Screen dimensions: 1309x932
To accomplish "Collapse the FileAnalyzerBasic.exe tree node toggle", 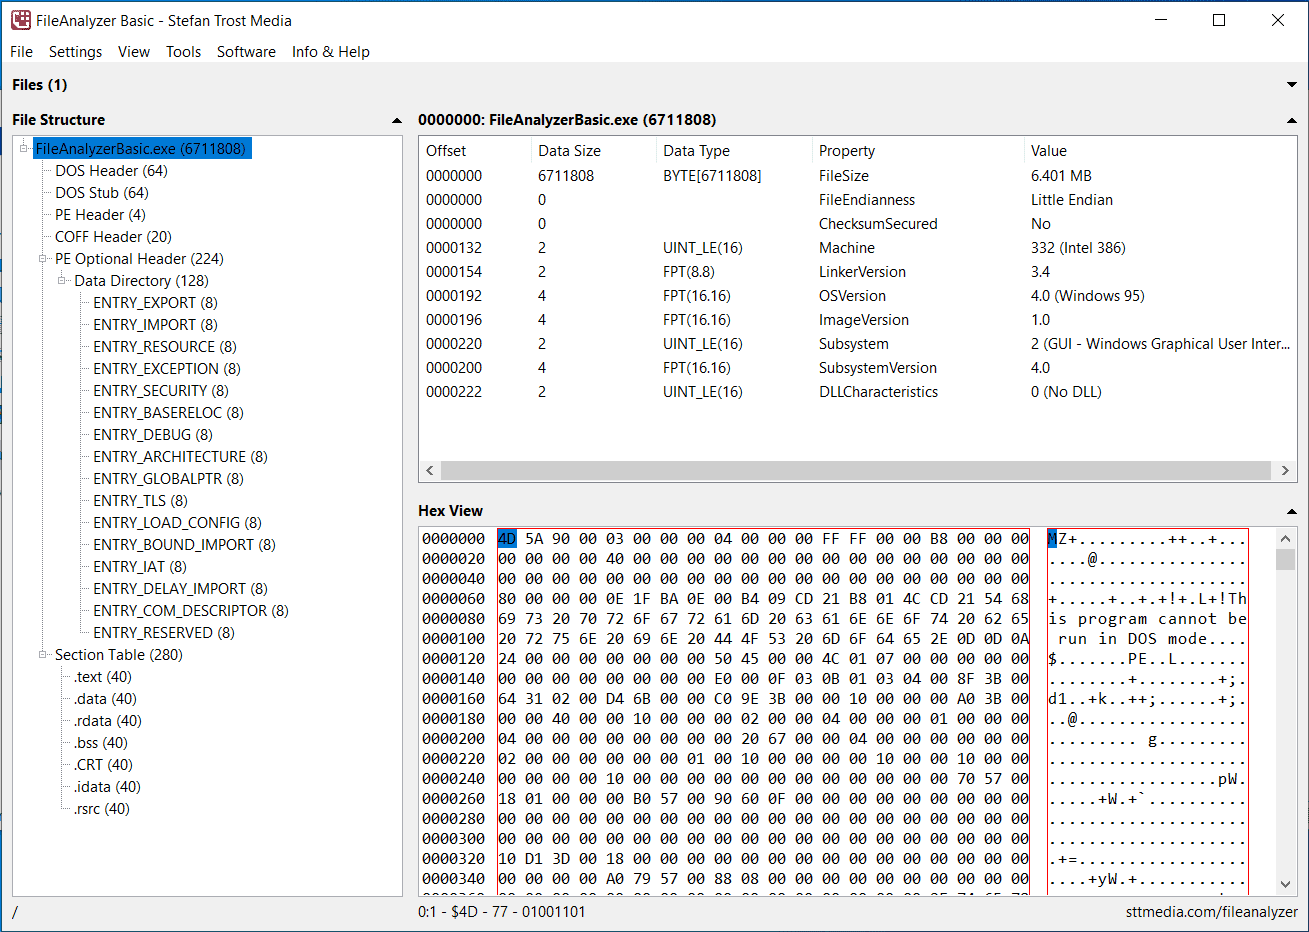I will click(24, 149).
